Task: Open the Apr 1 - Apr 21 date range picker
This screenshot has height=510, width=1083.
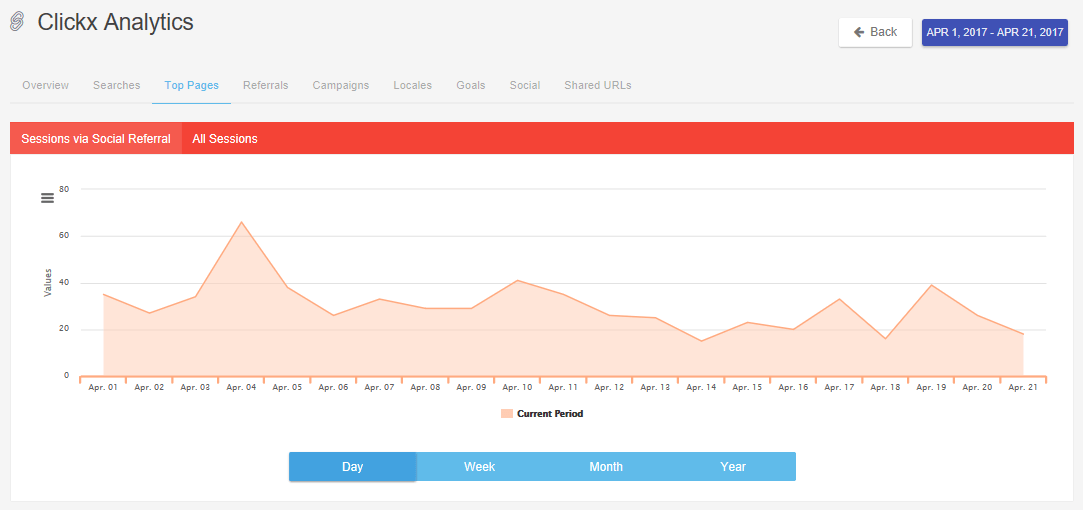Action: (995, 32)
